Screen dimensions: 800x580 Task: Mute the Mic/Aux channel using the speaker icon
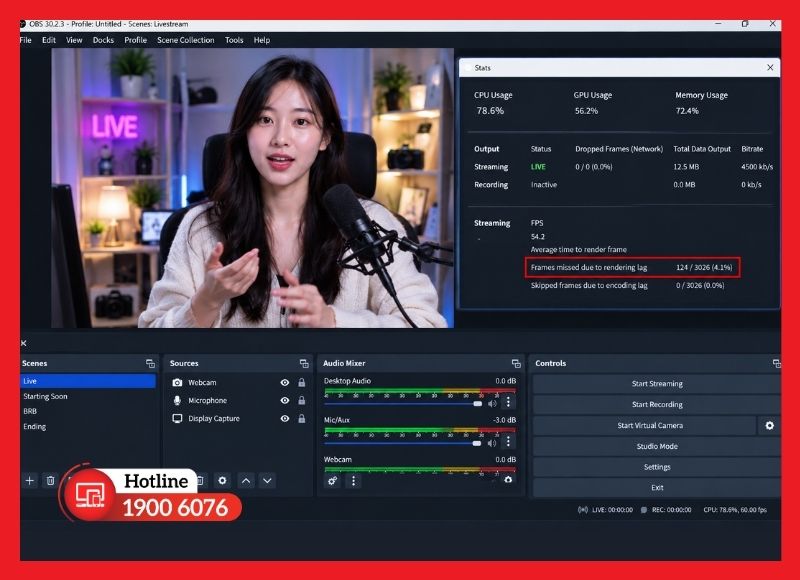coord(492,443)
